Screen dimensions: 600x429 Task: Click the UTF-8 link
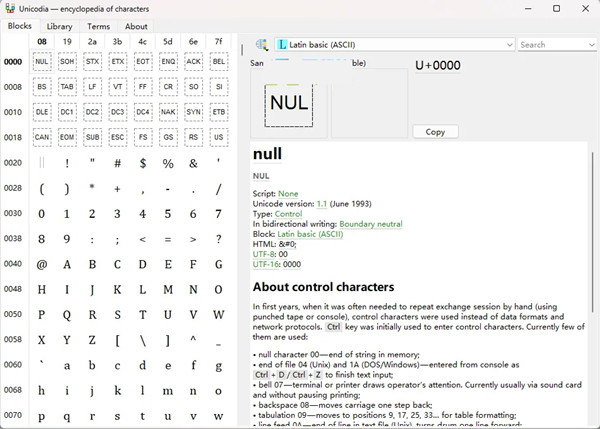(x=265, y=254)
